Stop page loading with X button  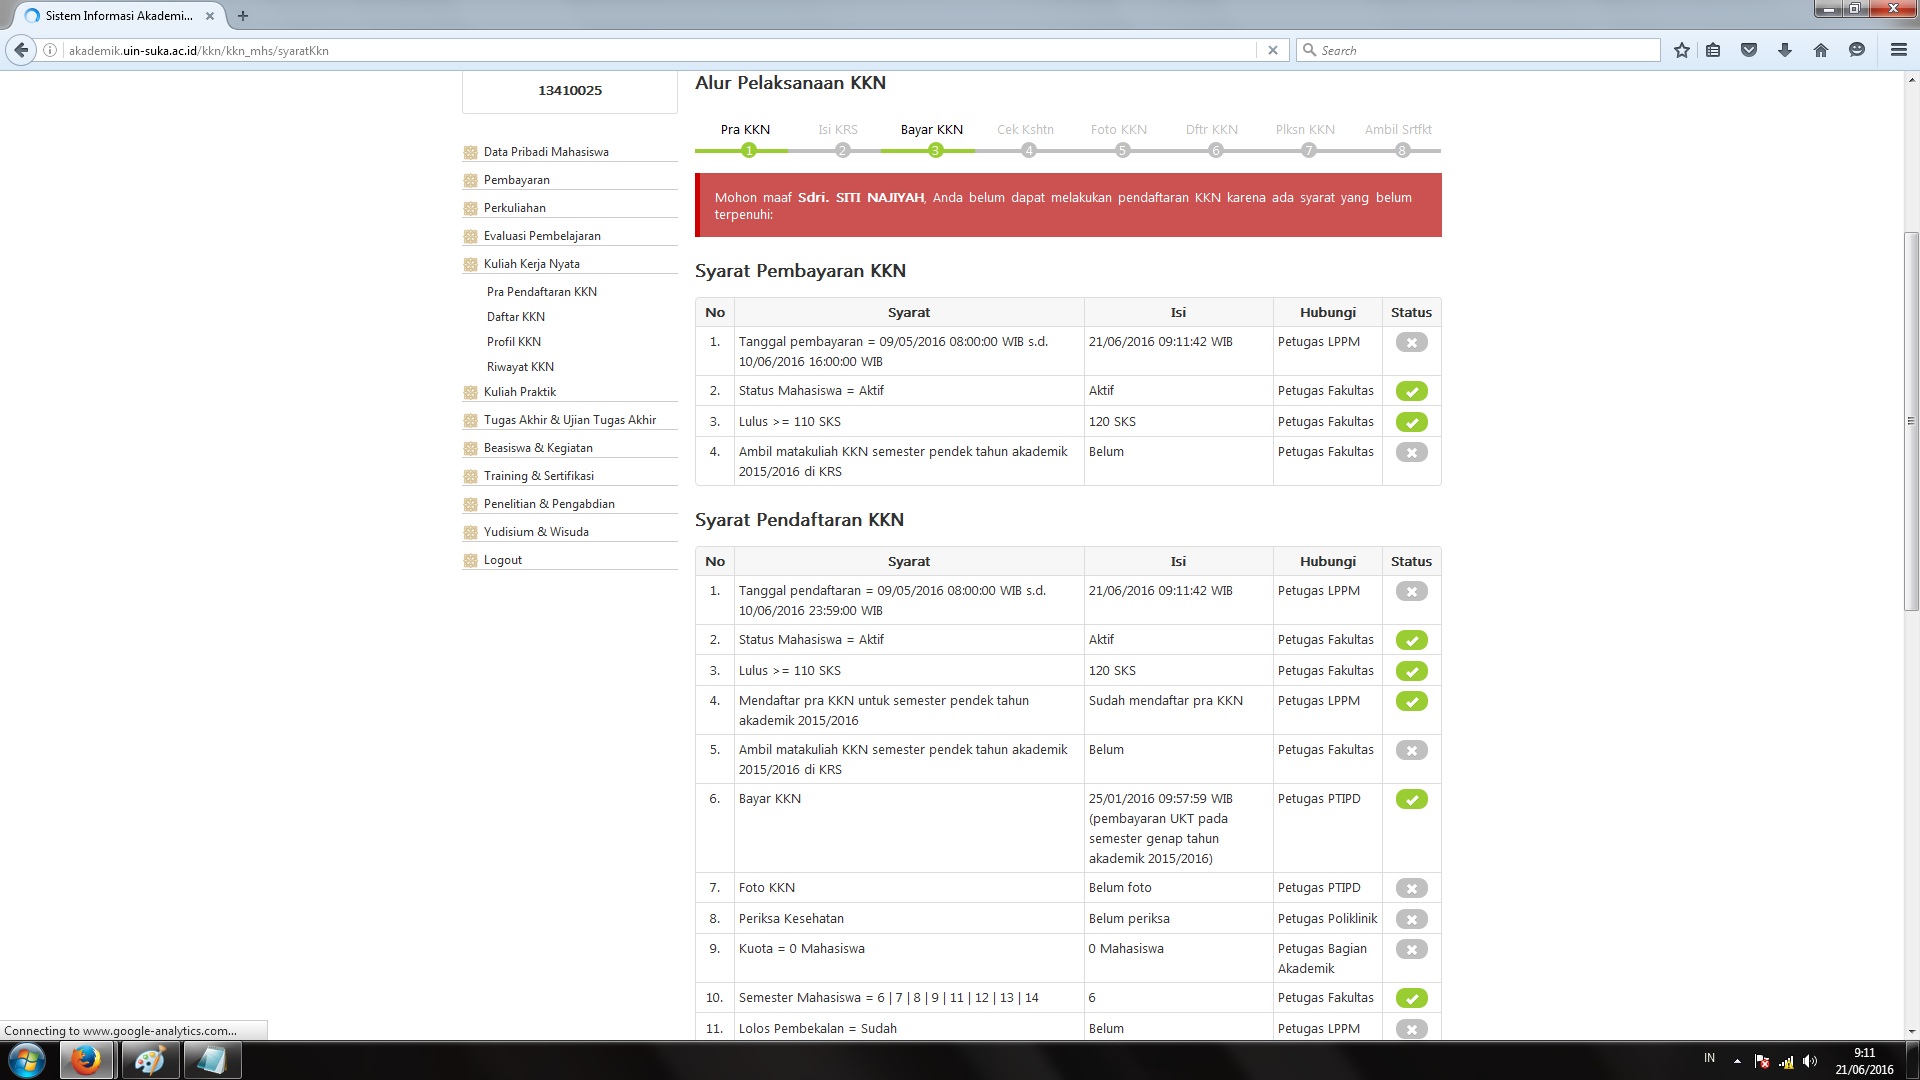click(x=1273, y=50)
